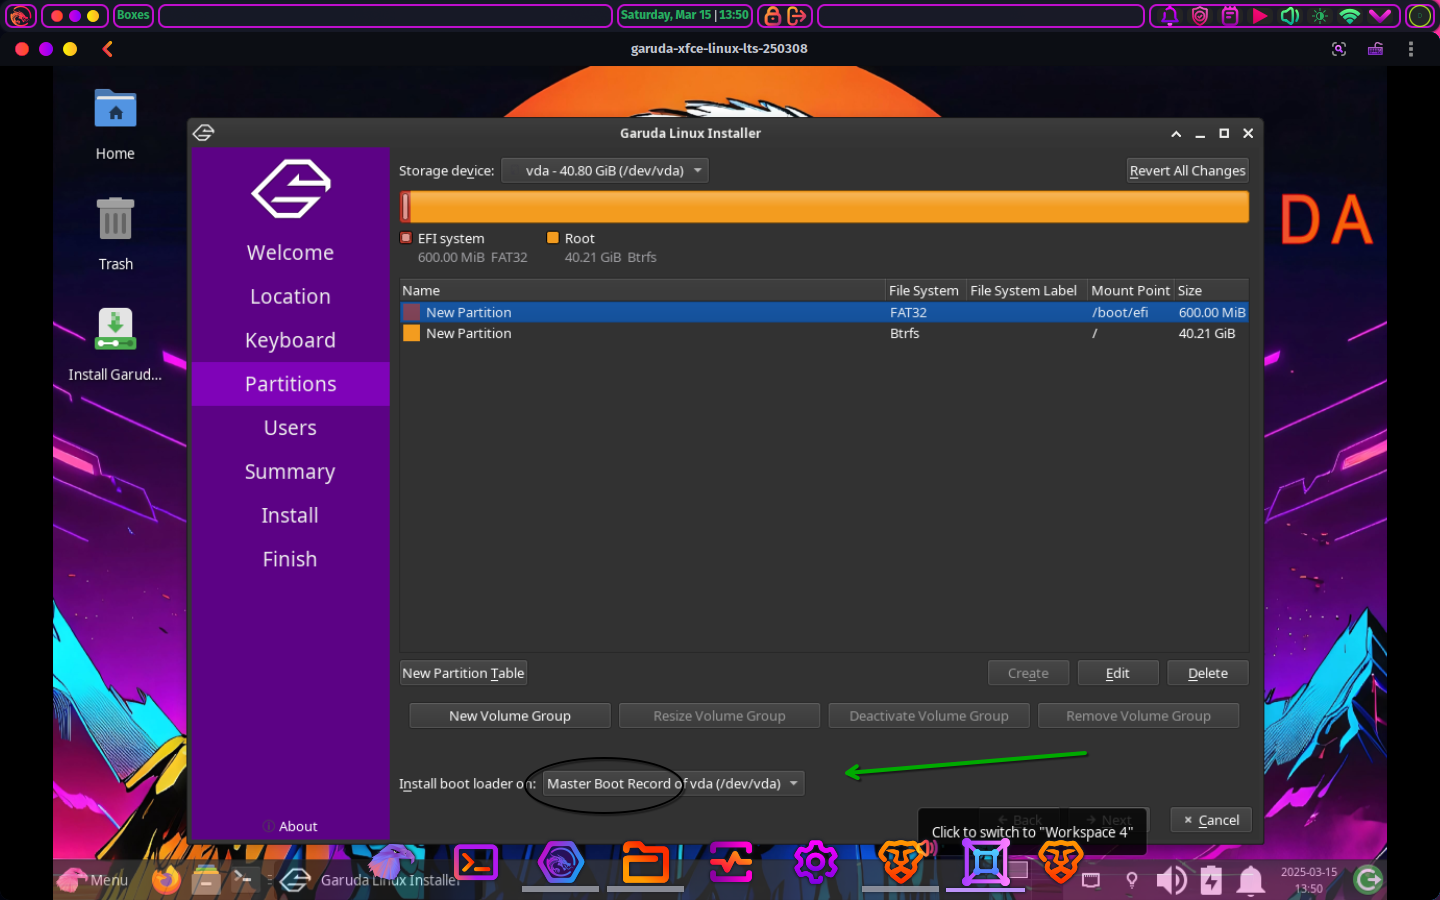
Task: Click the lock screen padlock icon
Action: click(772, 16)
